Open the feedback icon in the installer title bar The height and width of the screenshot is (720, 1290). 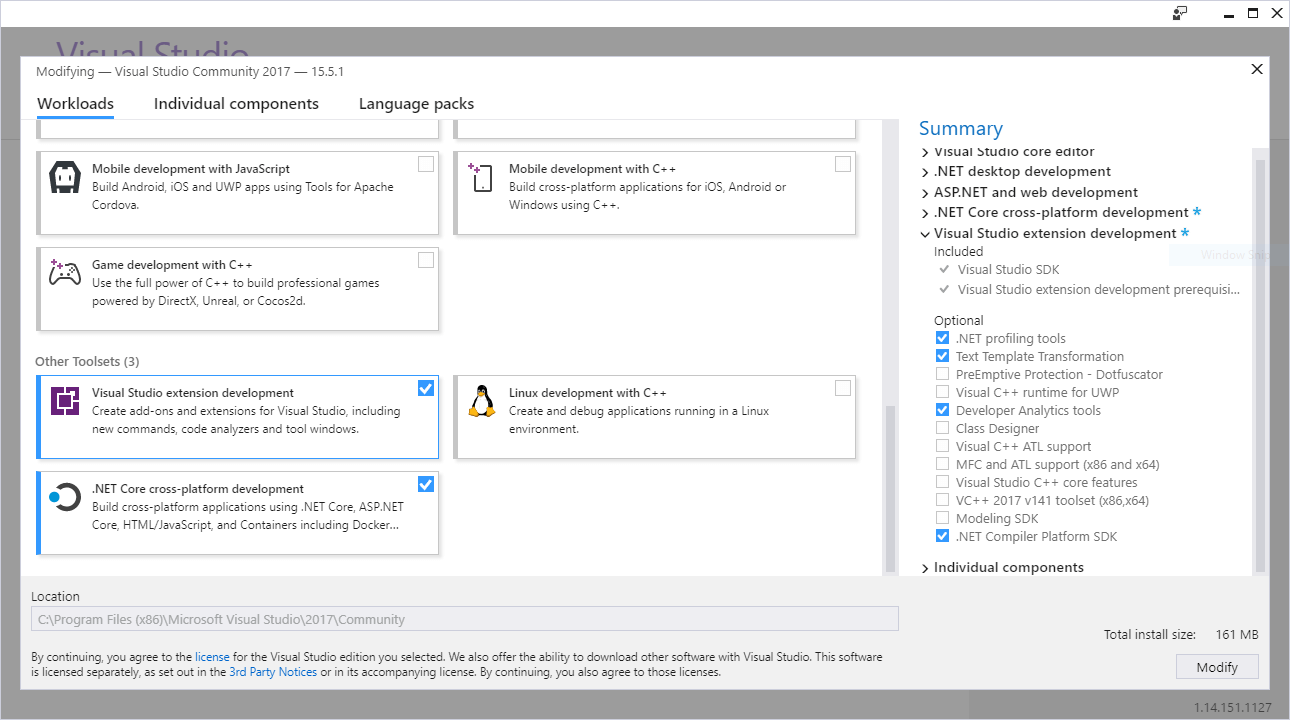tap(1180, 13)
